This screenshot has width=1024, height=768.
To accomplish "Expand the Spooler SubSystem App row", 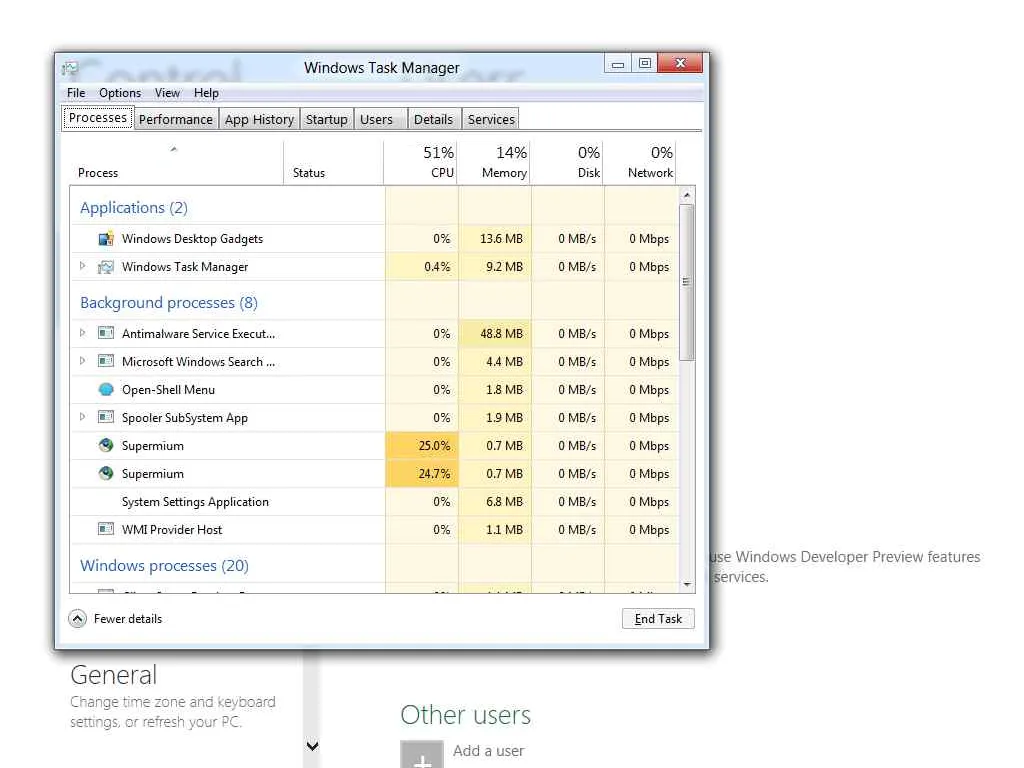I will point(82,416).
